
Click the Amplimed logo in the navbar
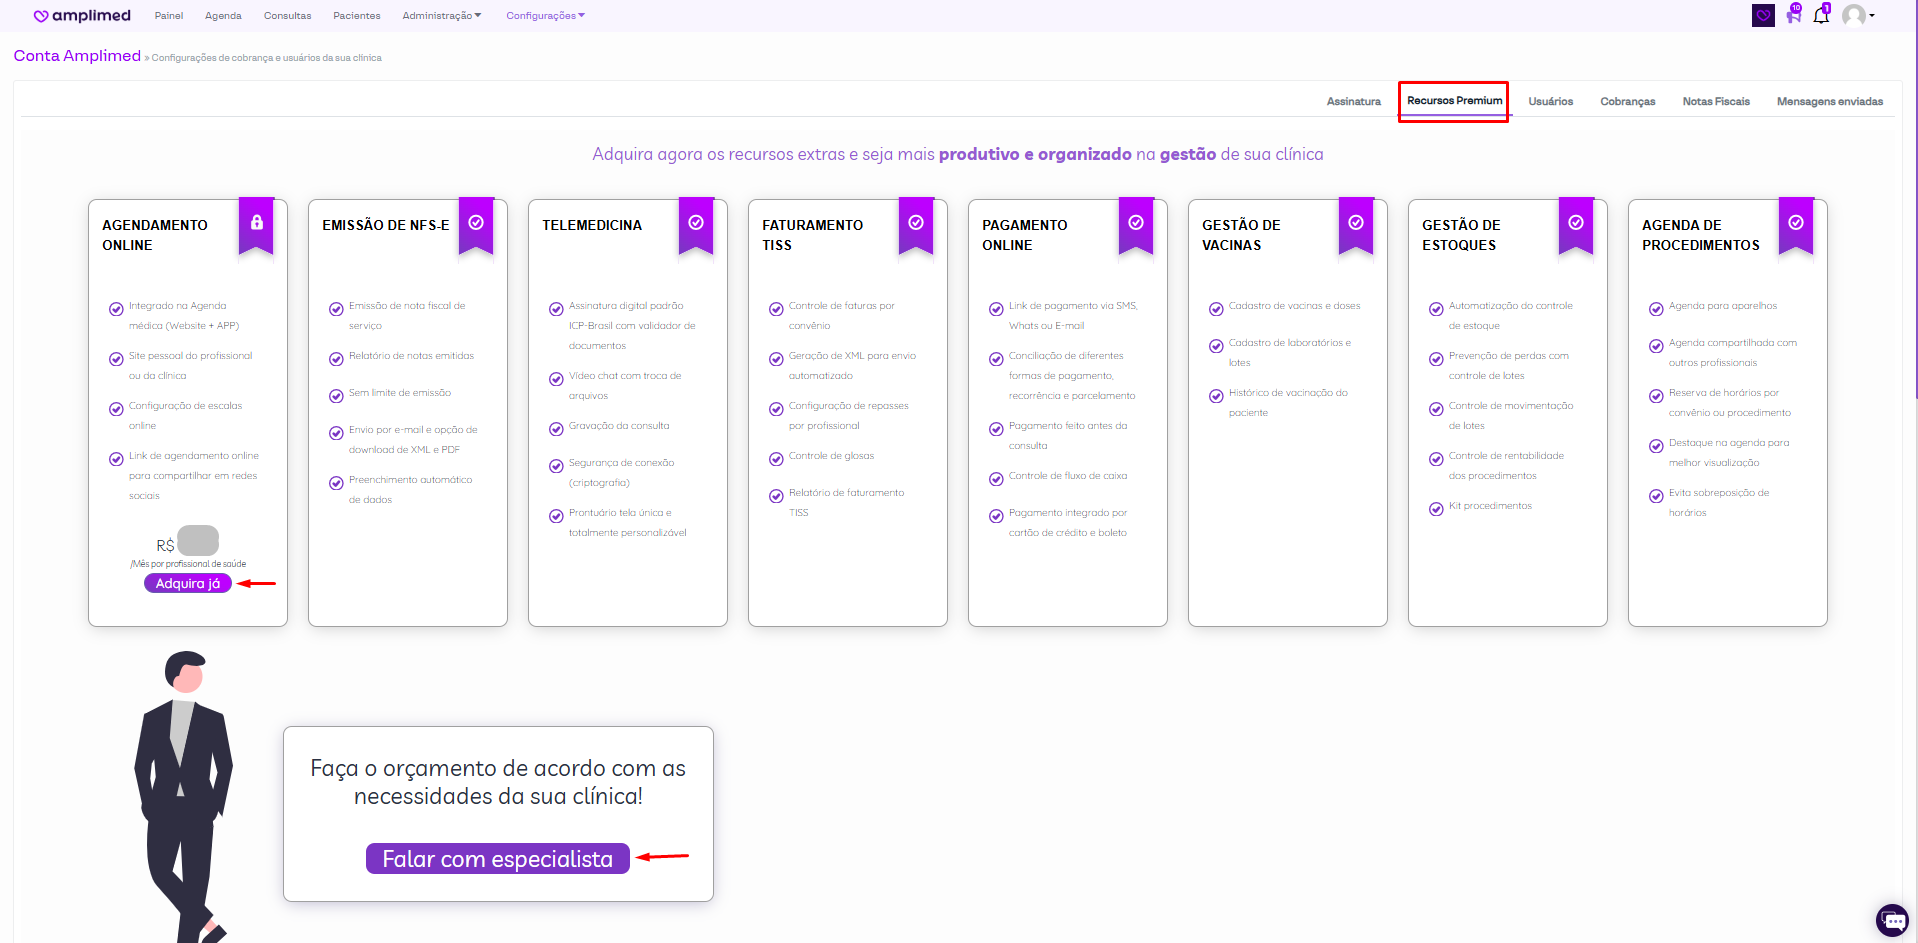click(x=82, y=16)
